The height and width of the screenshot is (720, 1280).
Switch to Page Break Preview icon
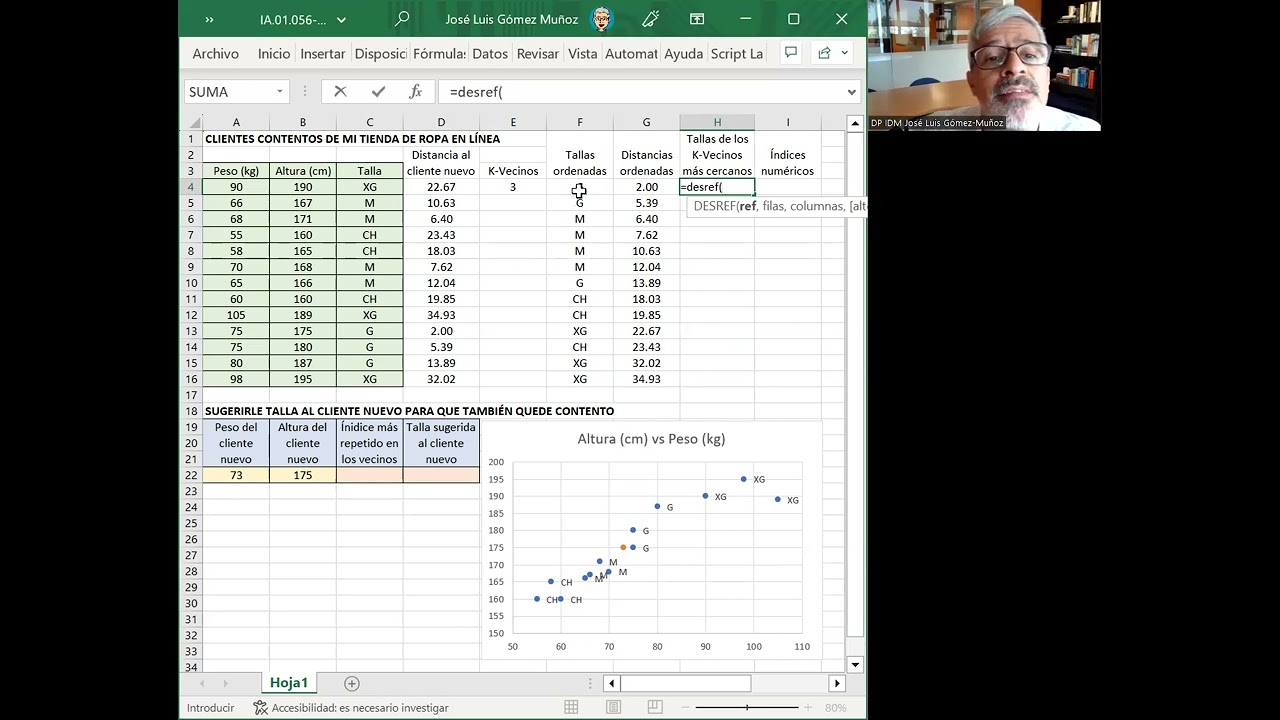click(657, 707)
